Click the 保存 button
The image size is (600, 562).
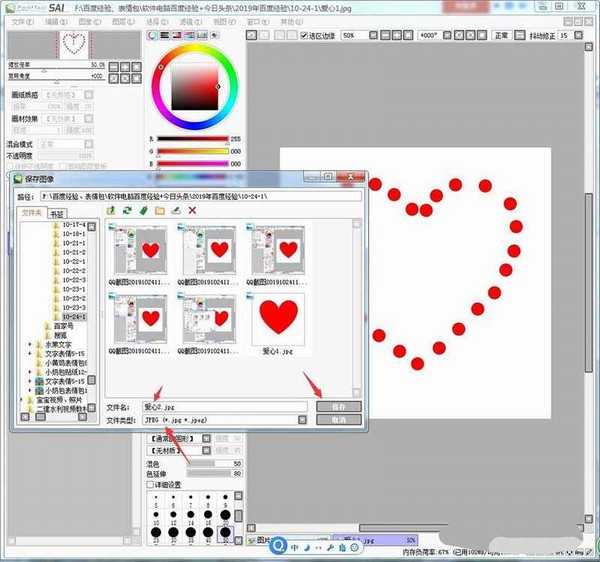click(x=338, y=407)
